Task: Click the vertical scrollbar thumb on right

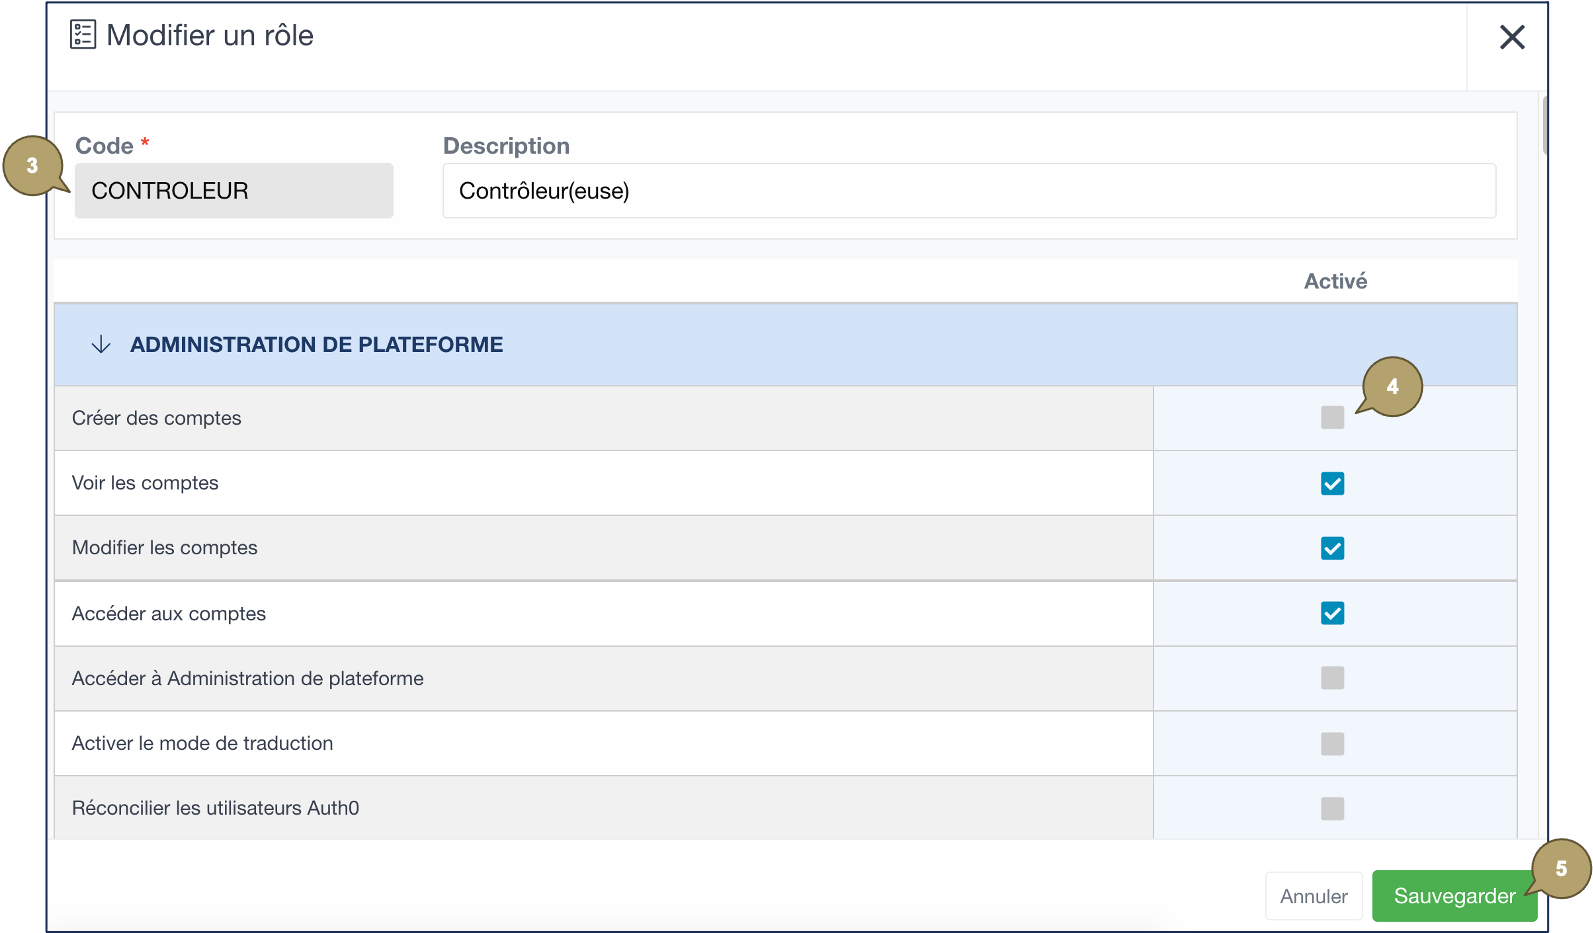Action: click(x=1545, y=125)
